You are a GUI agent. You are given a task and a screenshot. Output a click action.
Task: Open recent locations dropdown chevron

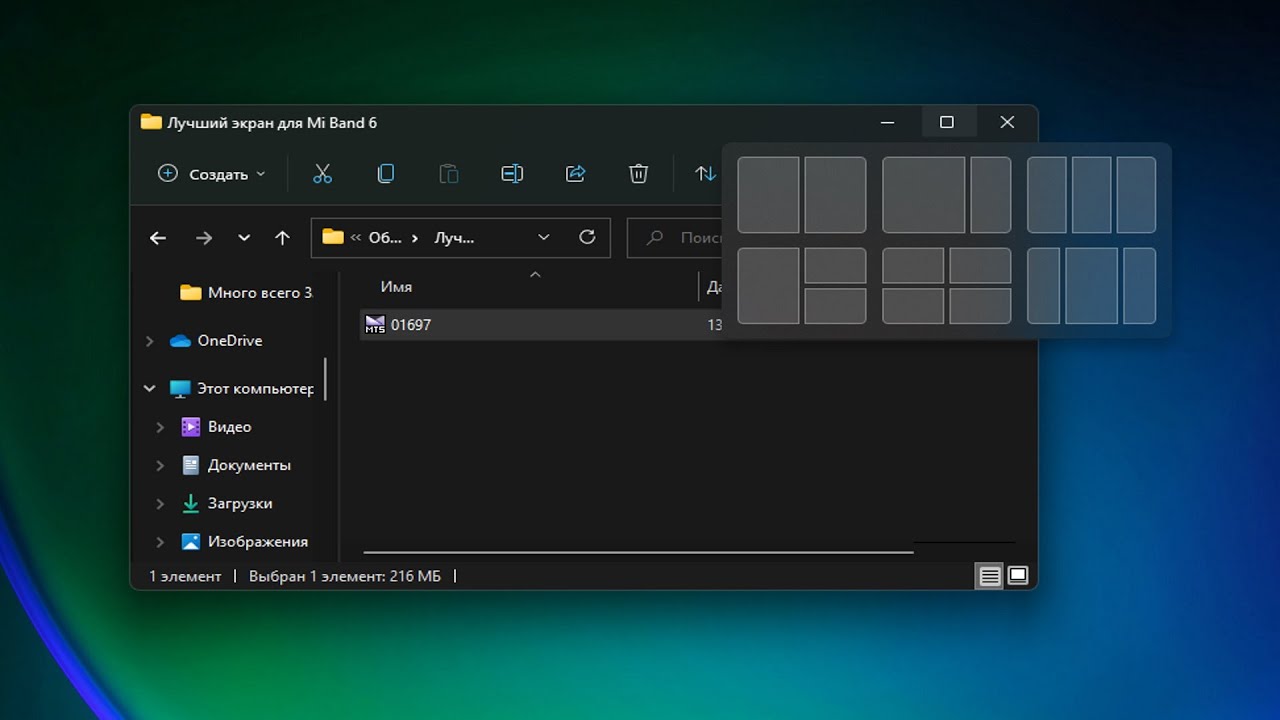tap(244, 238)
